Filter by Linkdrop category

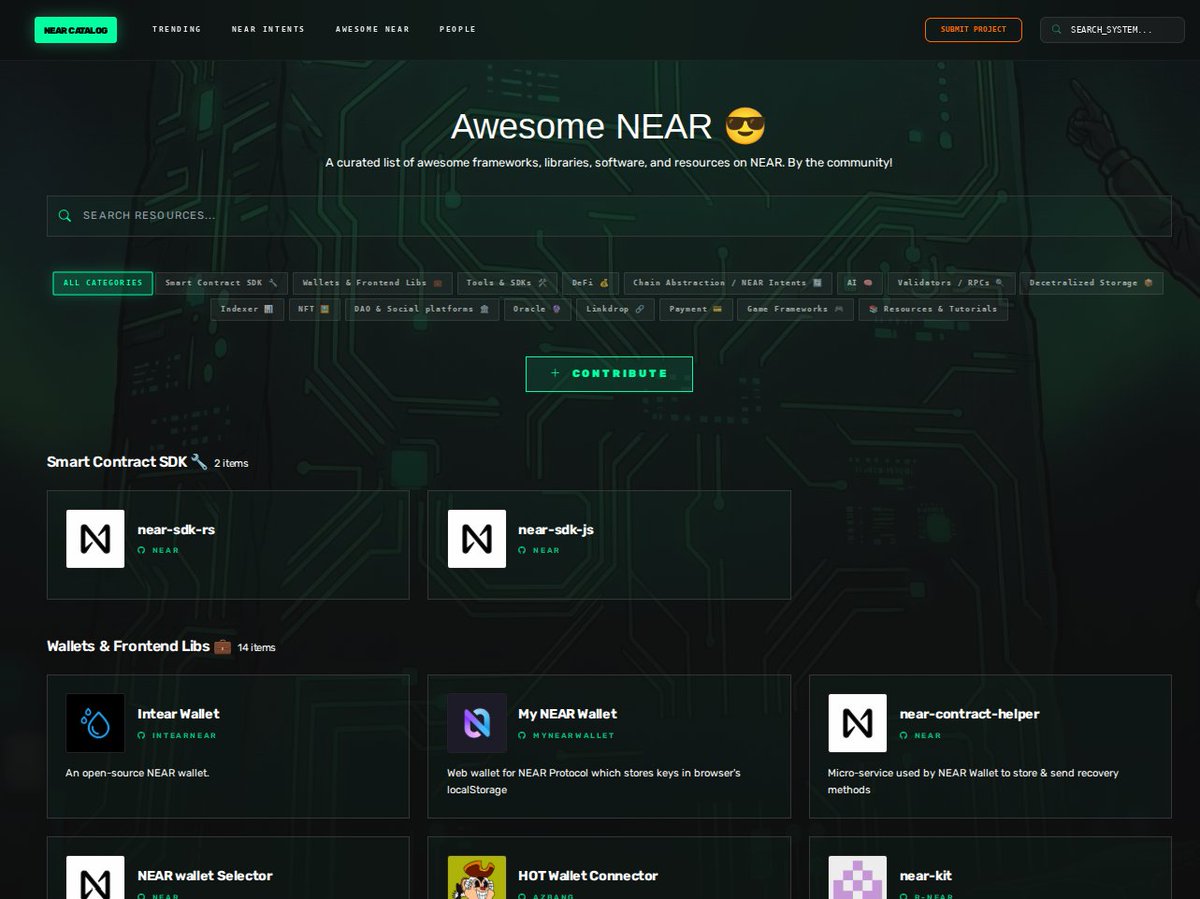tap(616, 309)
